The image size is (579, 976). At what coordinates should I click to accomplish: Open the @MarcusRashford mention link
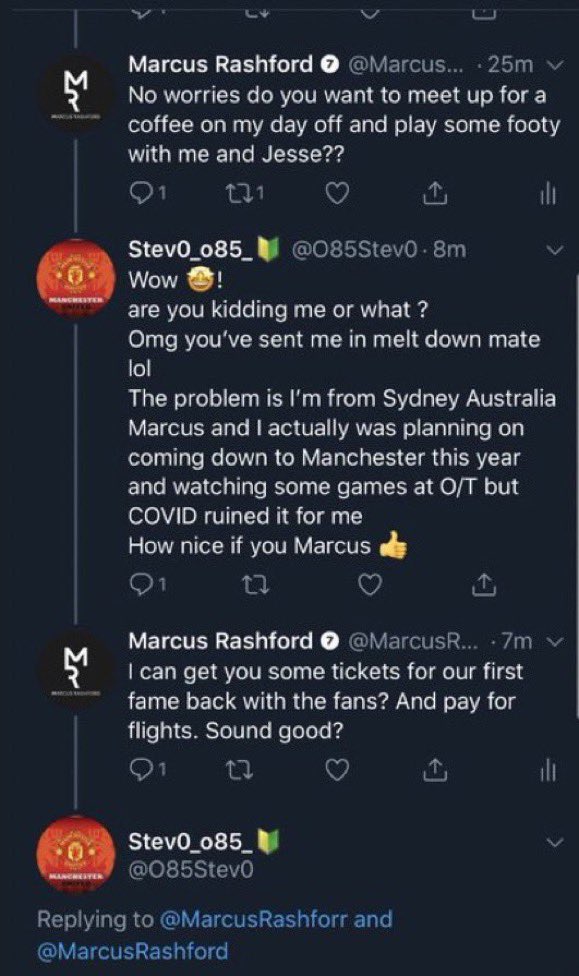coord(133,951)
